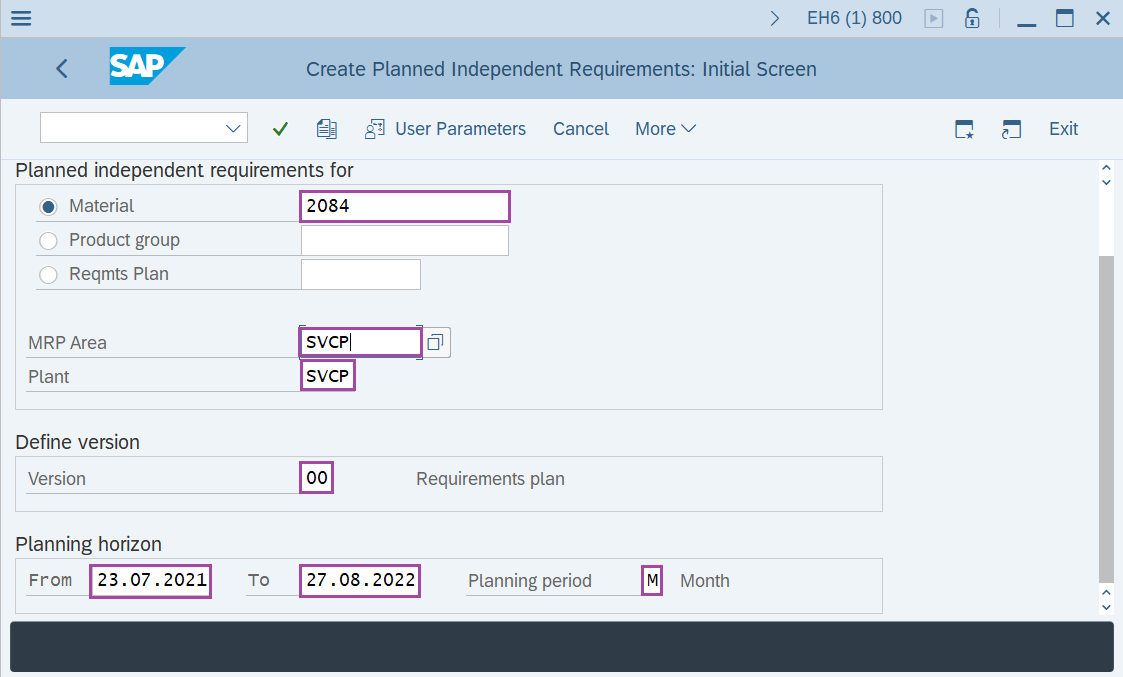Open the hamburger menu at top left
Viewport: 1123px width, 677px height.
coord(20,18)
